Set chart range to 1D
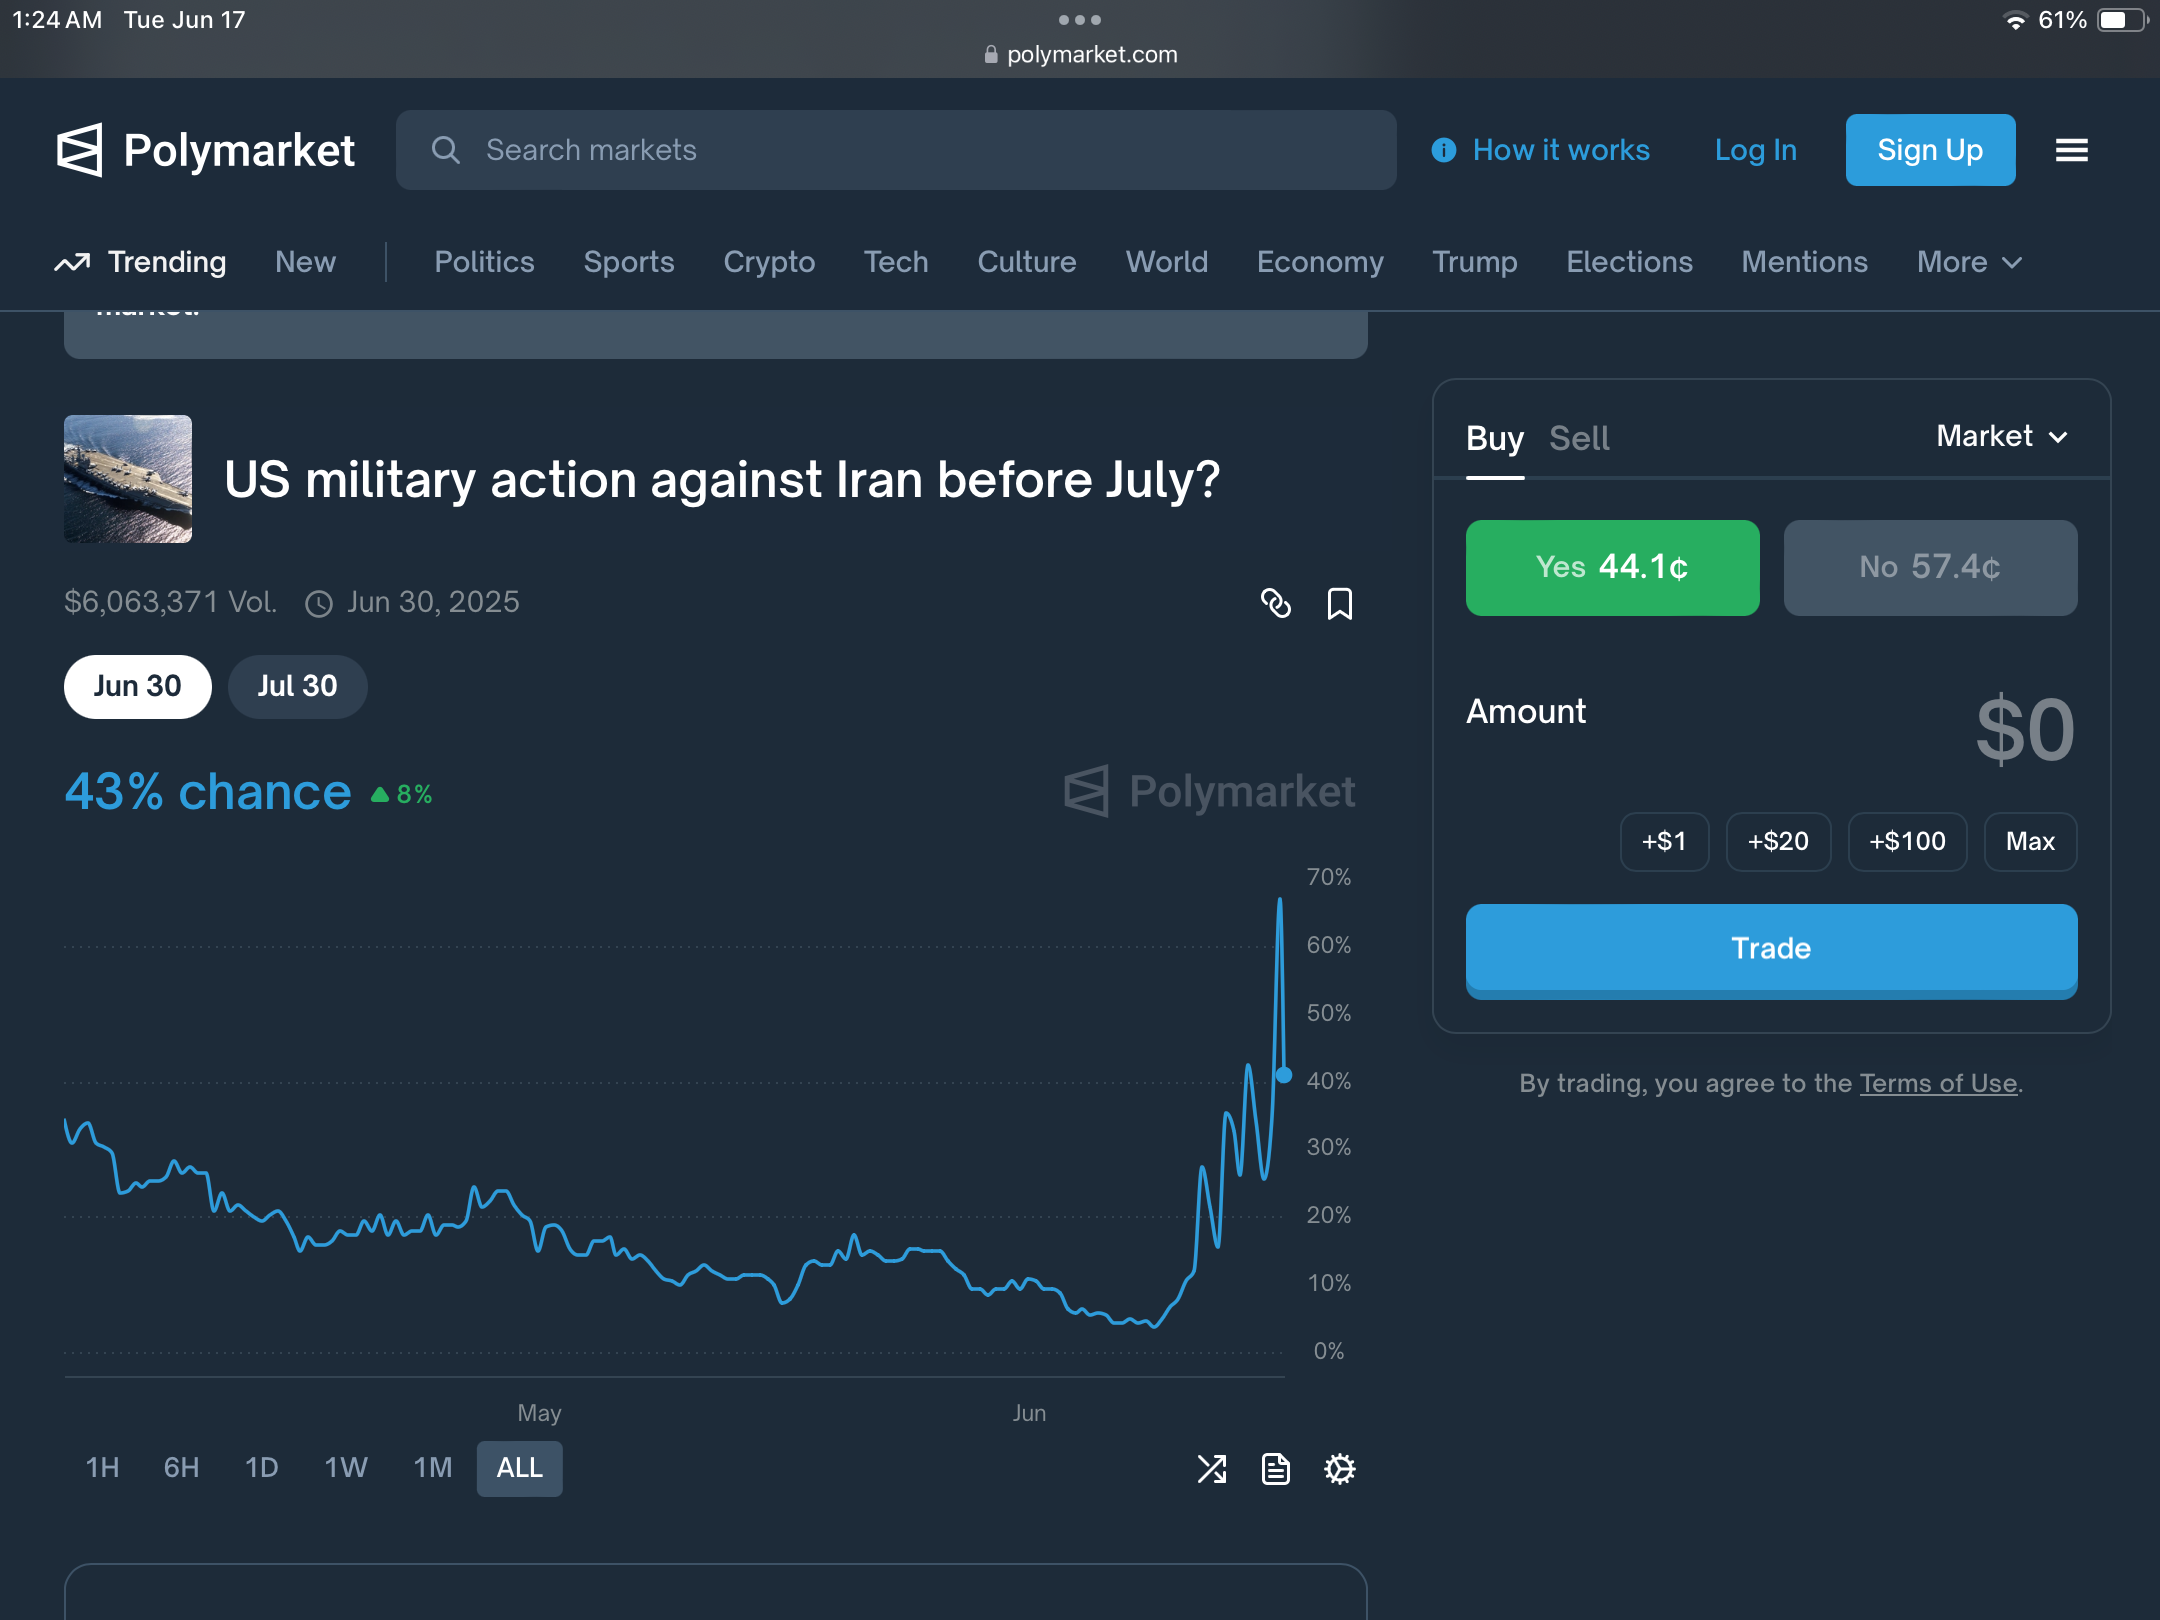Image resolution: width=2160 pixels, height=1620 pixels. click(262, 1468)
